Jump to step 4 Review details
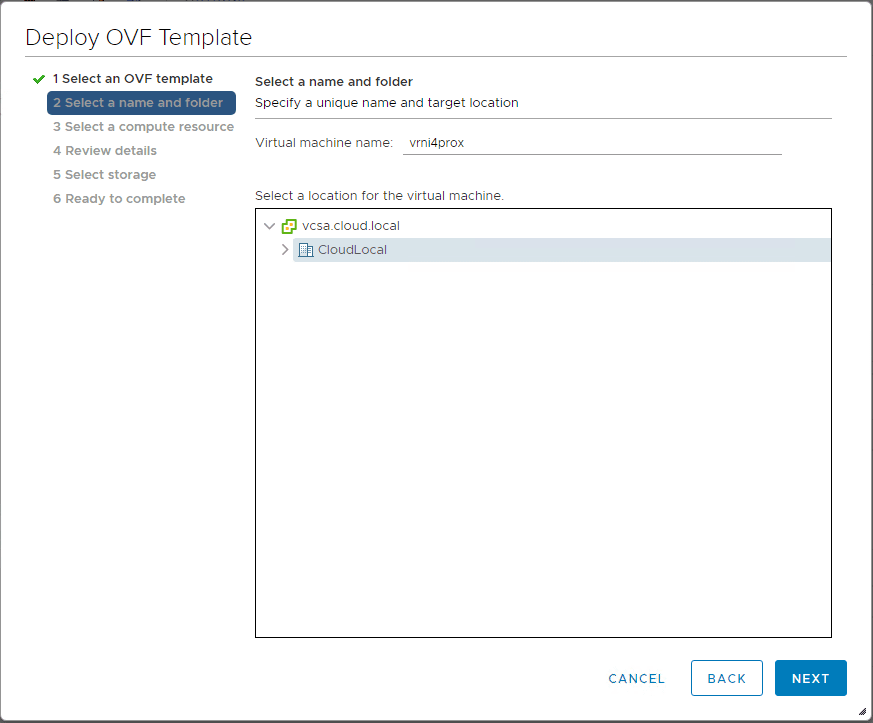 tap(105, 150)
